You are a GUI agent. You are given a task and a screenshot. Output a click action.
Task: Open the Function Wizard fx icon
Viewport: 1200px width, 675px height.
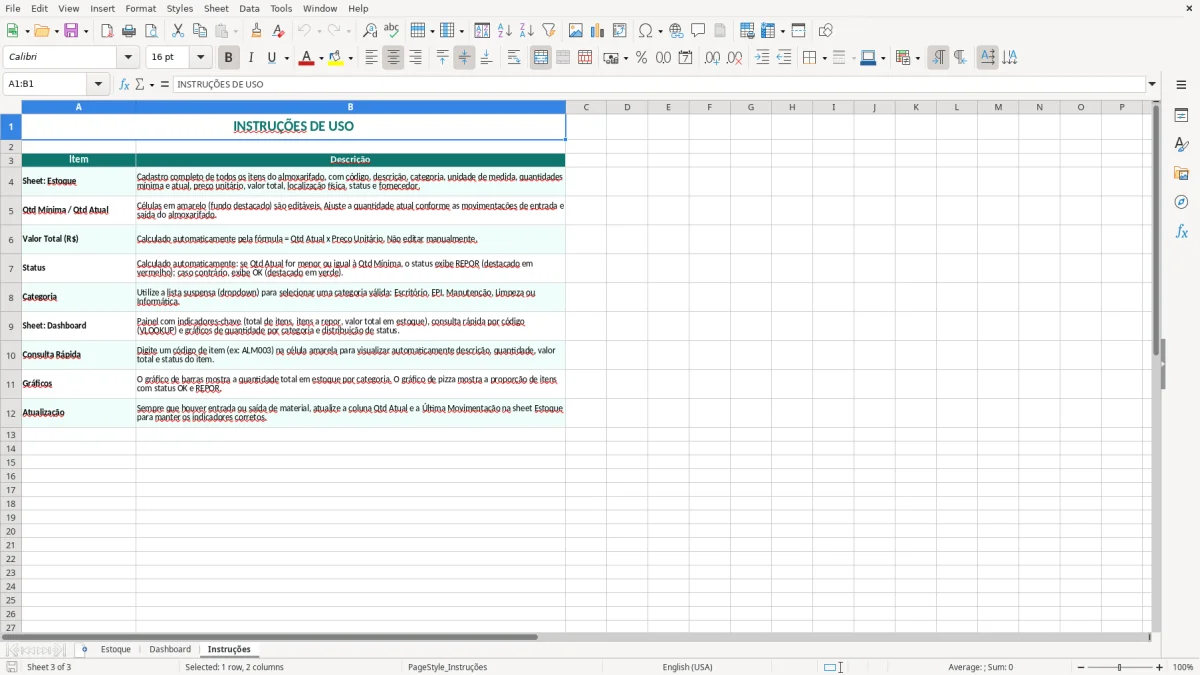pos(125,85)
